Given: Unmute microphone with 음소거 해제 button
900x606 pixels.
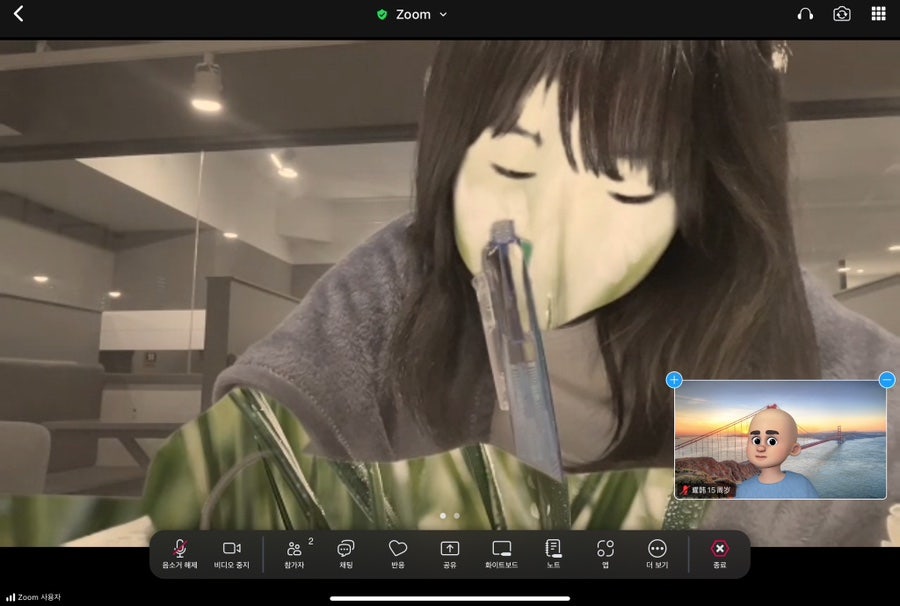Looking at the screenshot, I should tap(180, 553).
